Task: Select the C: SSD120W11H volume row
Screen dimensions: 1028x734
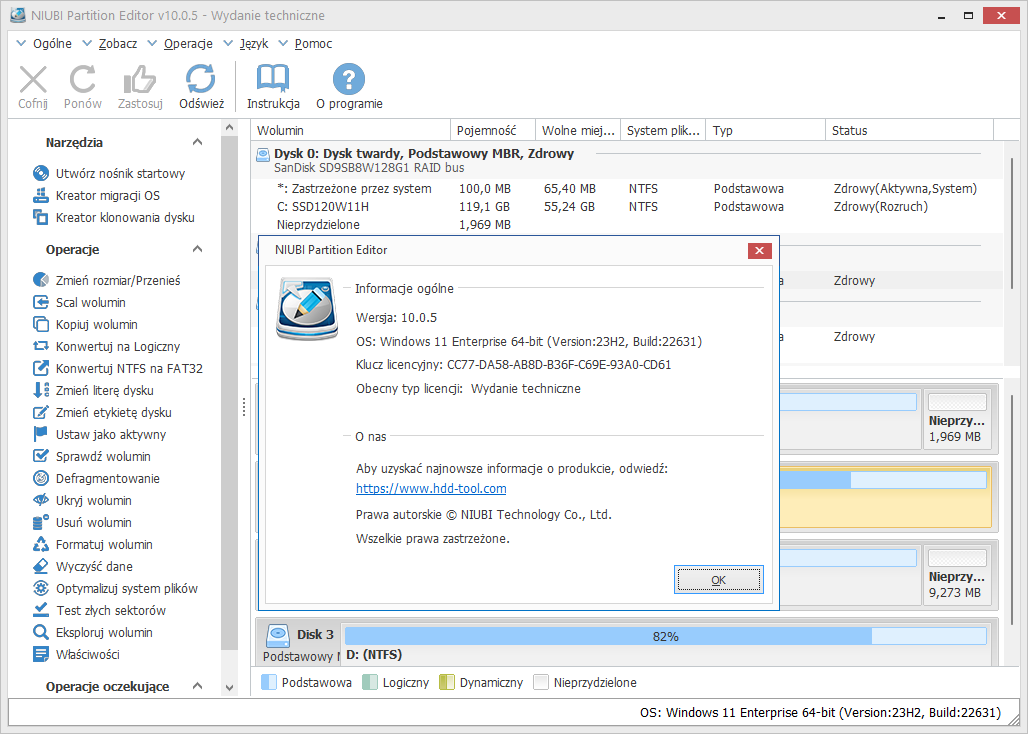Action: 627,206
